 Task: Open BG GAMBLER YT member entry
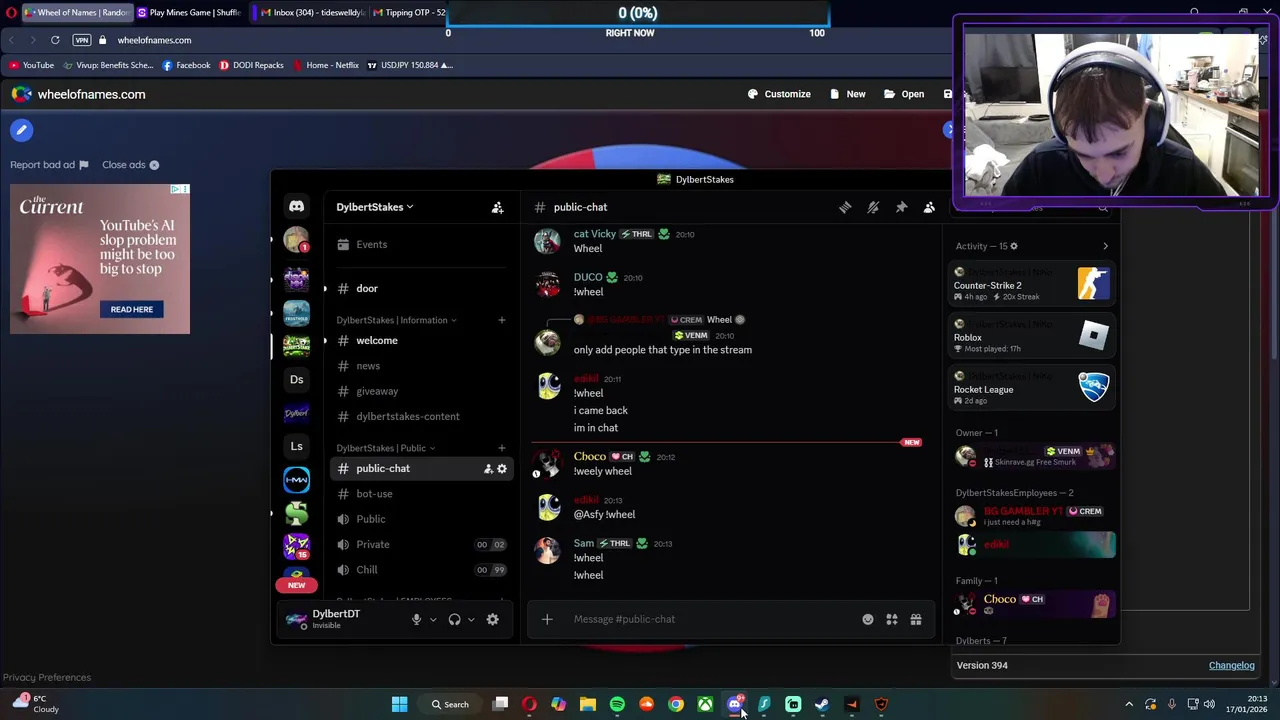tap(1033, 516)
